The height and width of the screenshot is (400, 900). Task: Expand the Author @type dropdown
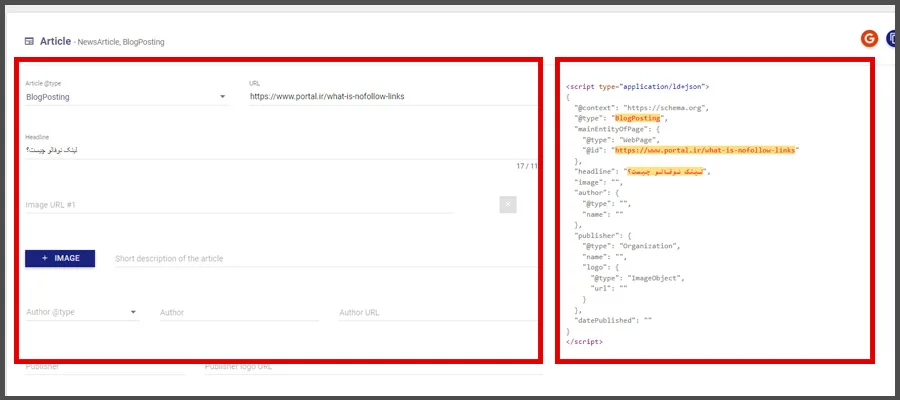tap(81, 312)
